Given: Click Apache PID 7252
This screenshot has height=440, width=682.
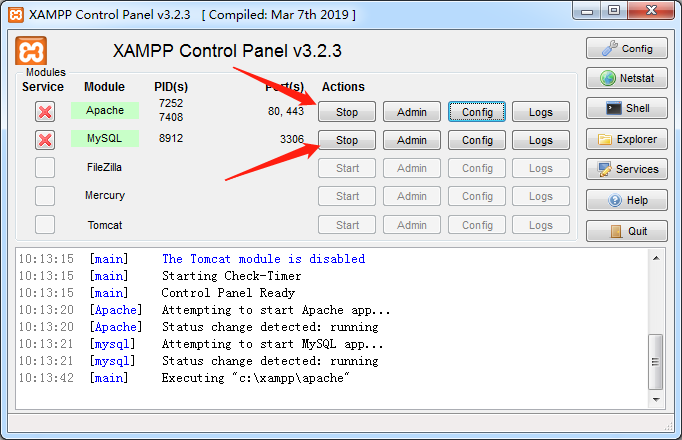Looking at the screenshot, I should 171,103.
